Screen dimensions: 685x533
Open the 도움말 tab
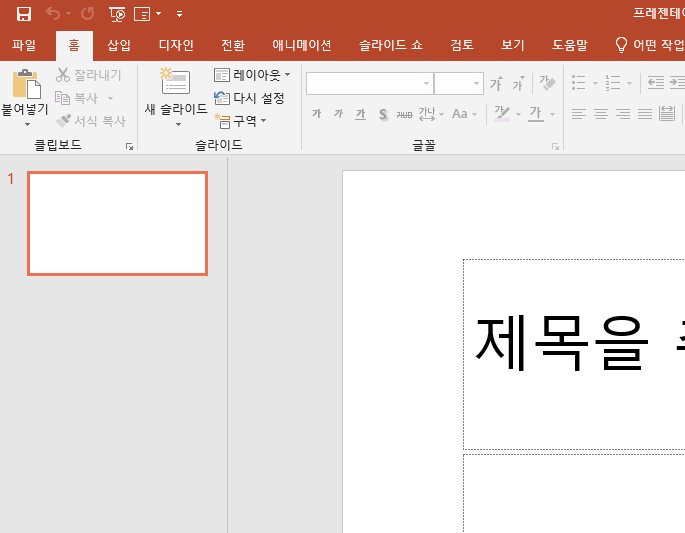tap(570, 45)
